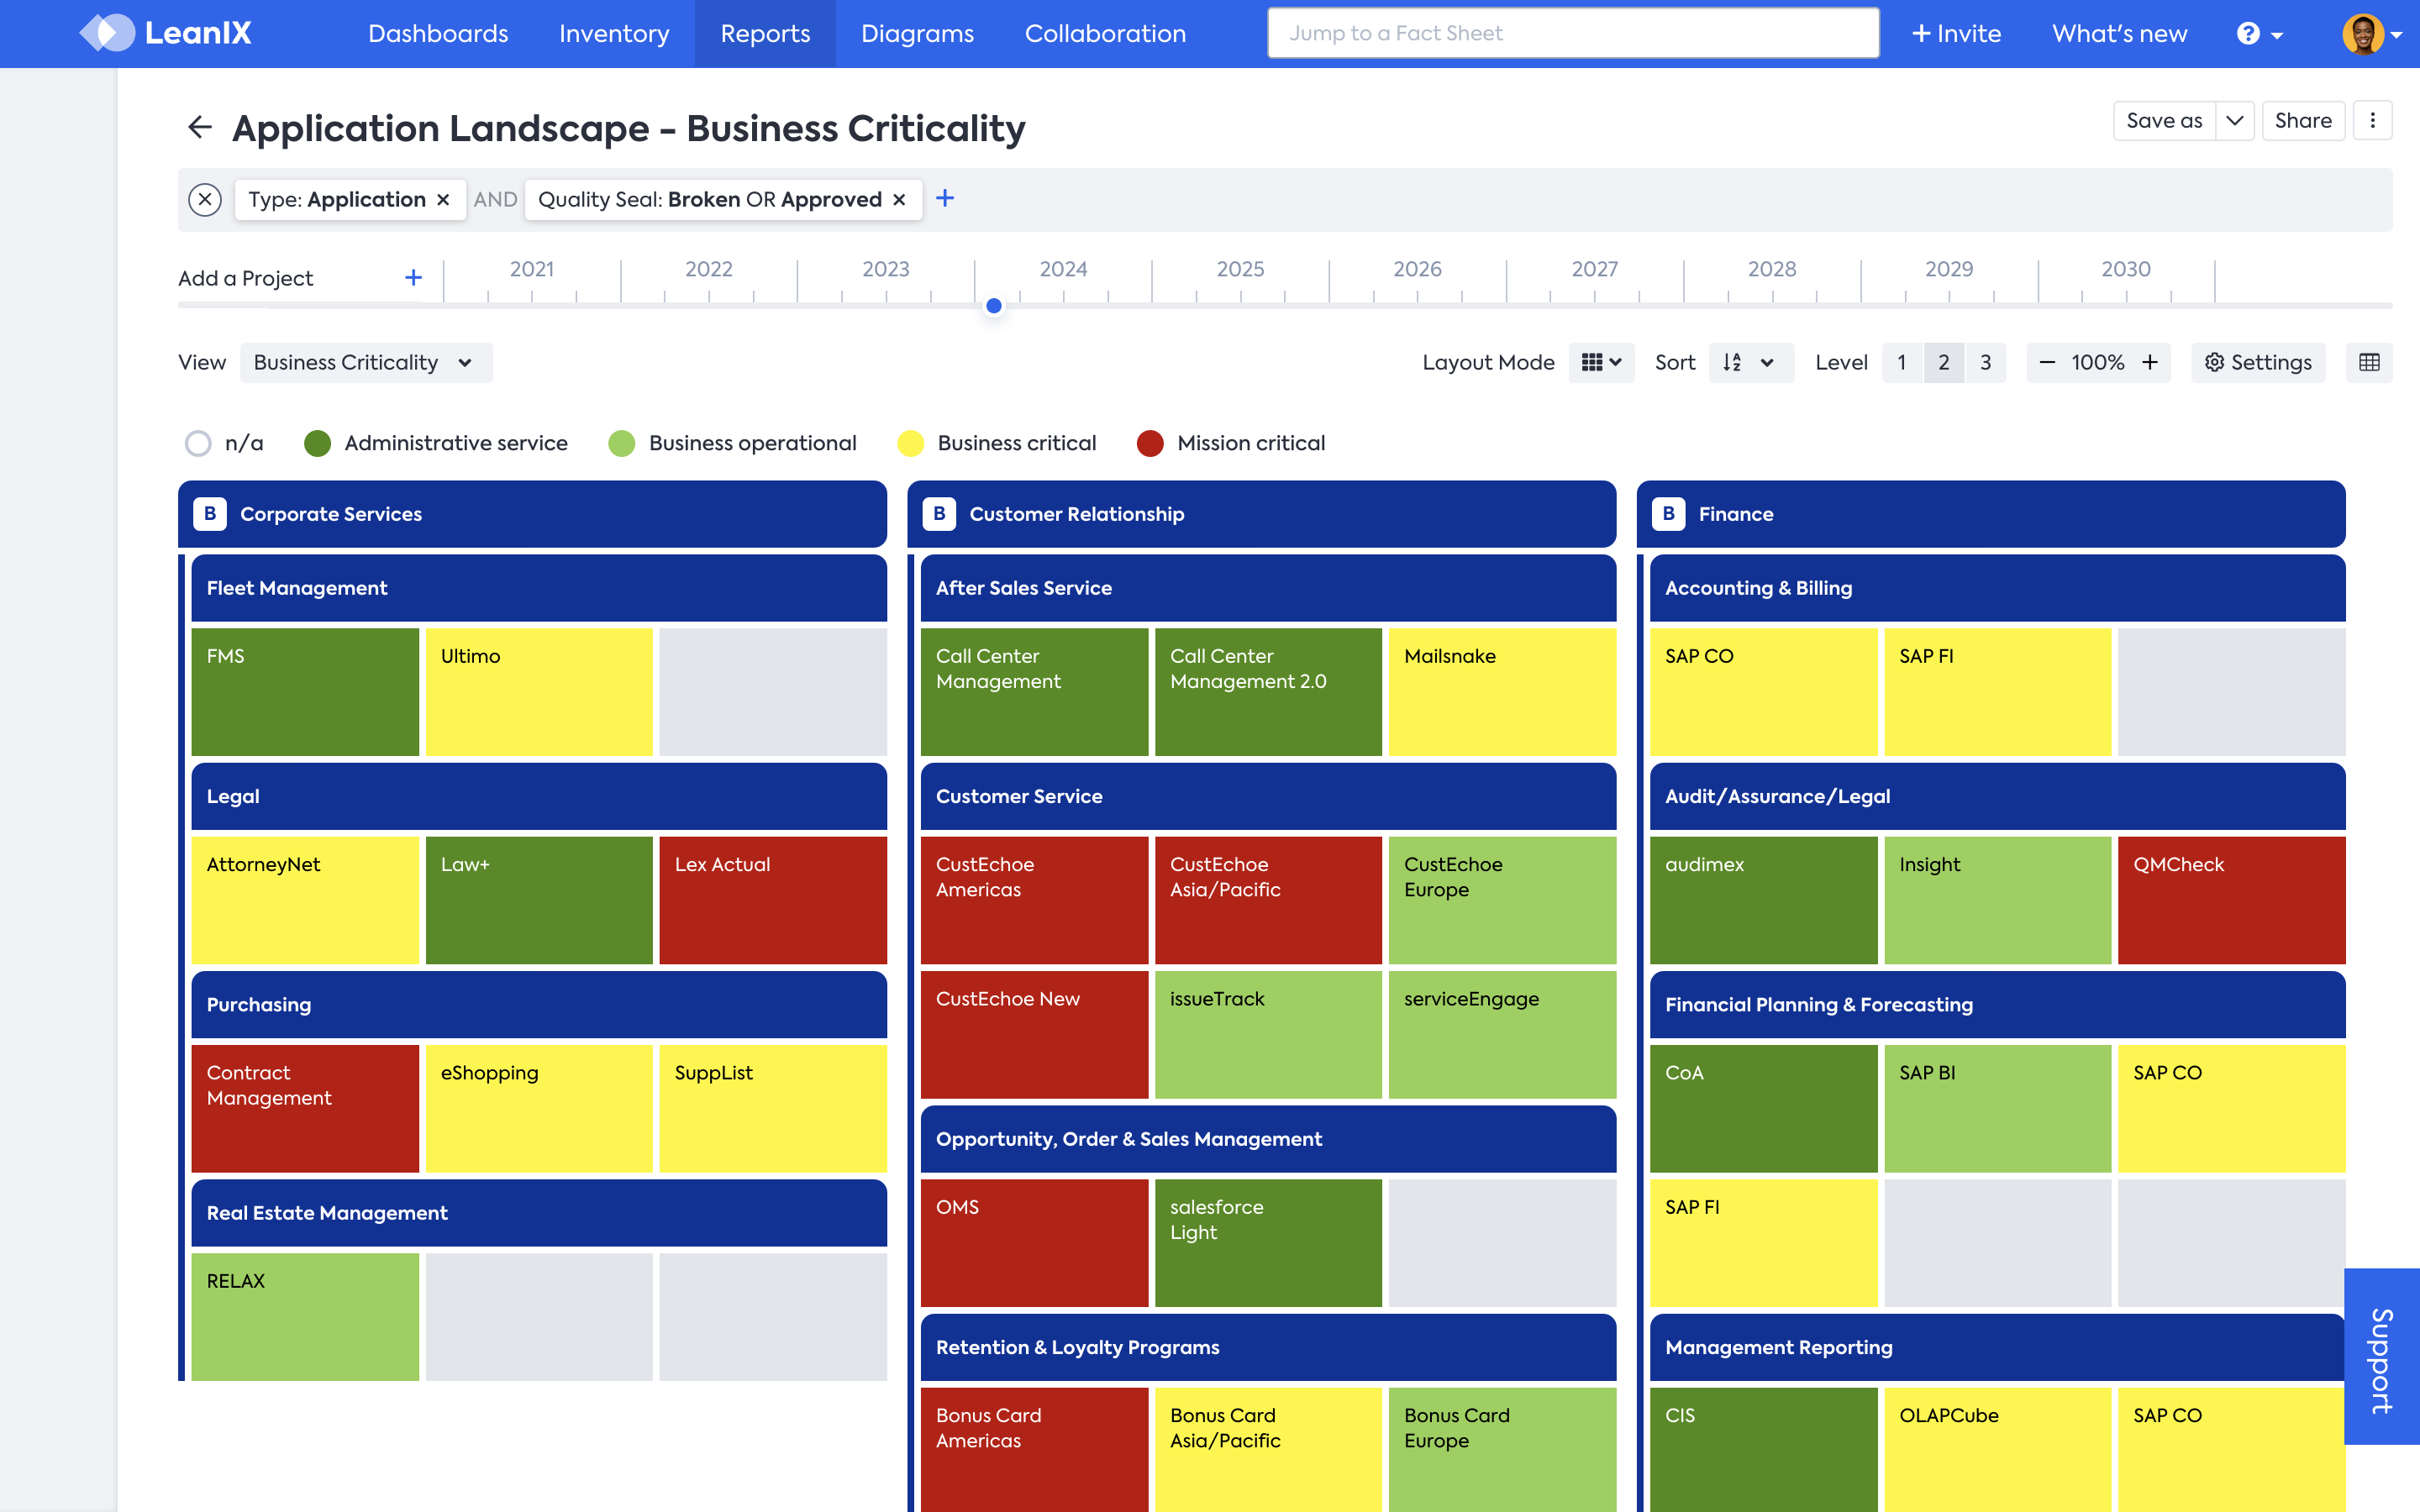Open the three-dot more options menu
The width and height of the screenshot is (2420, 1512).
click(2372, 121)
